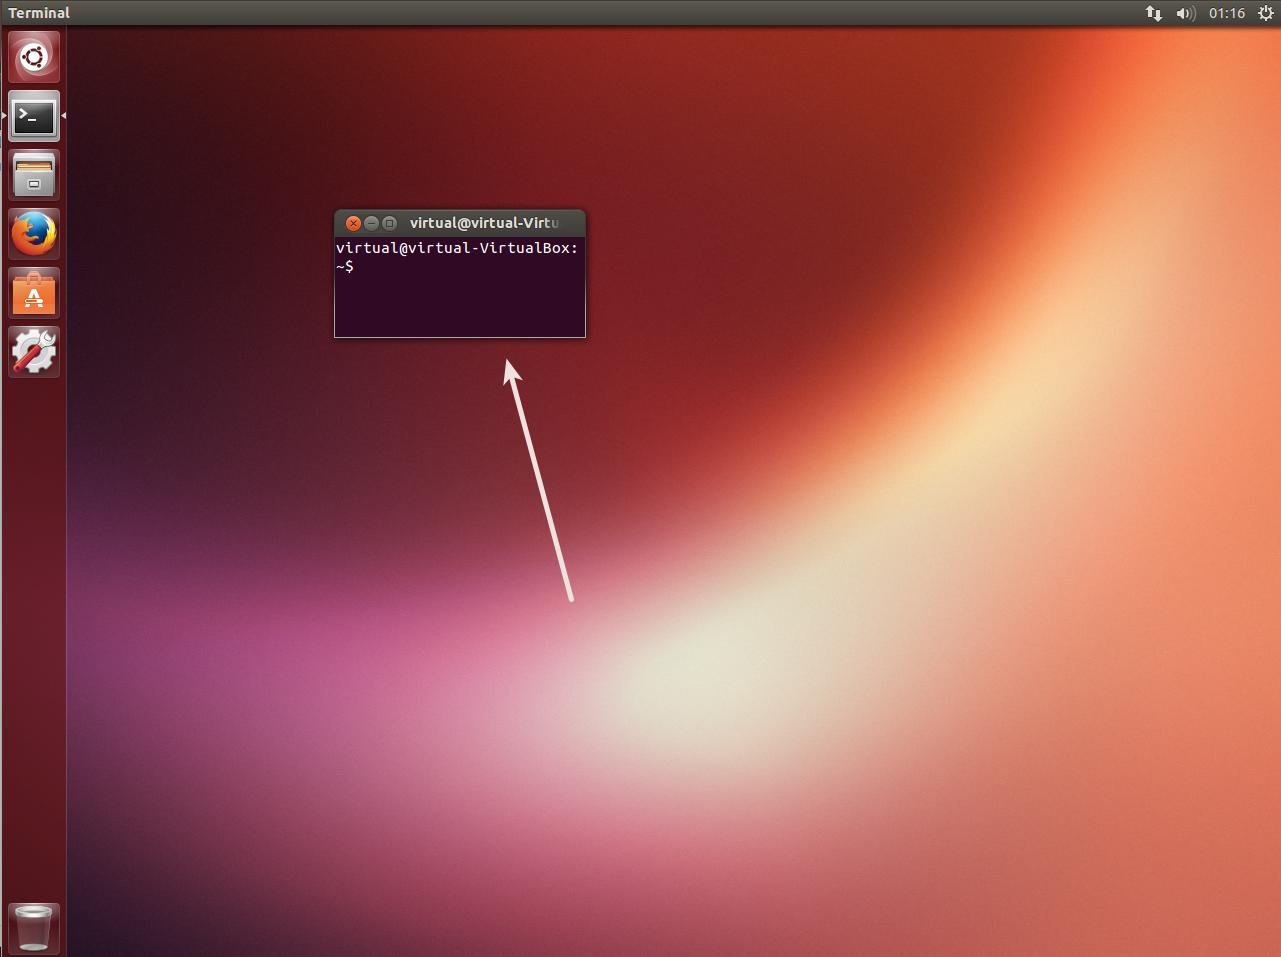The image size is (1281, 957).
Task: Close the terminal window
Action: tap(353, 223)
